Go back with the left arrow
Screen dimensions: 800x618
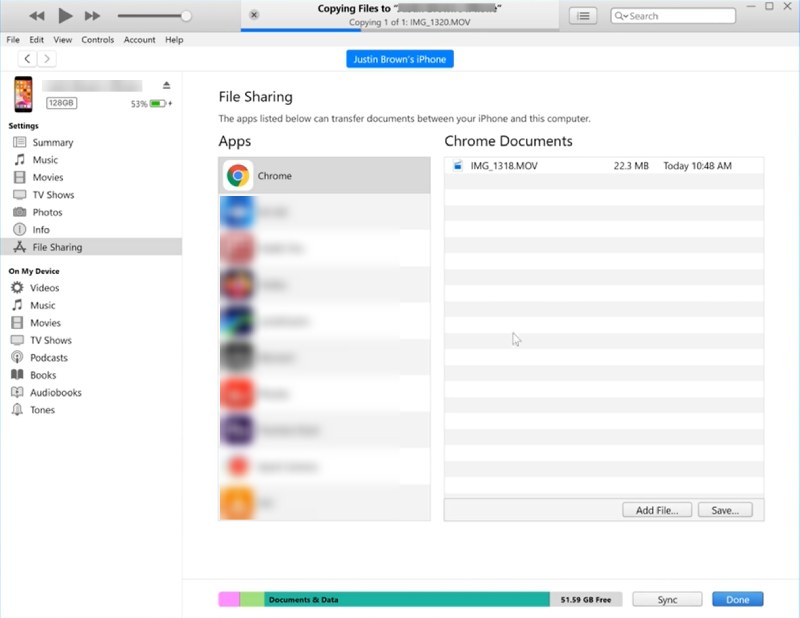coord(28,59)
